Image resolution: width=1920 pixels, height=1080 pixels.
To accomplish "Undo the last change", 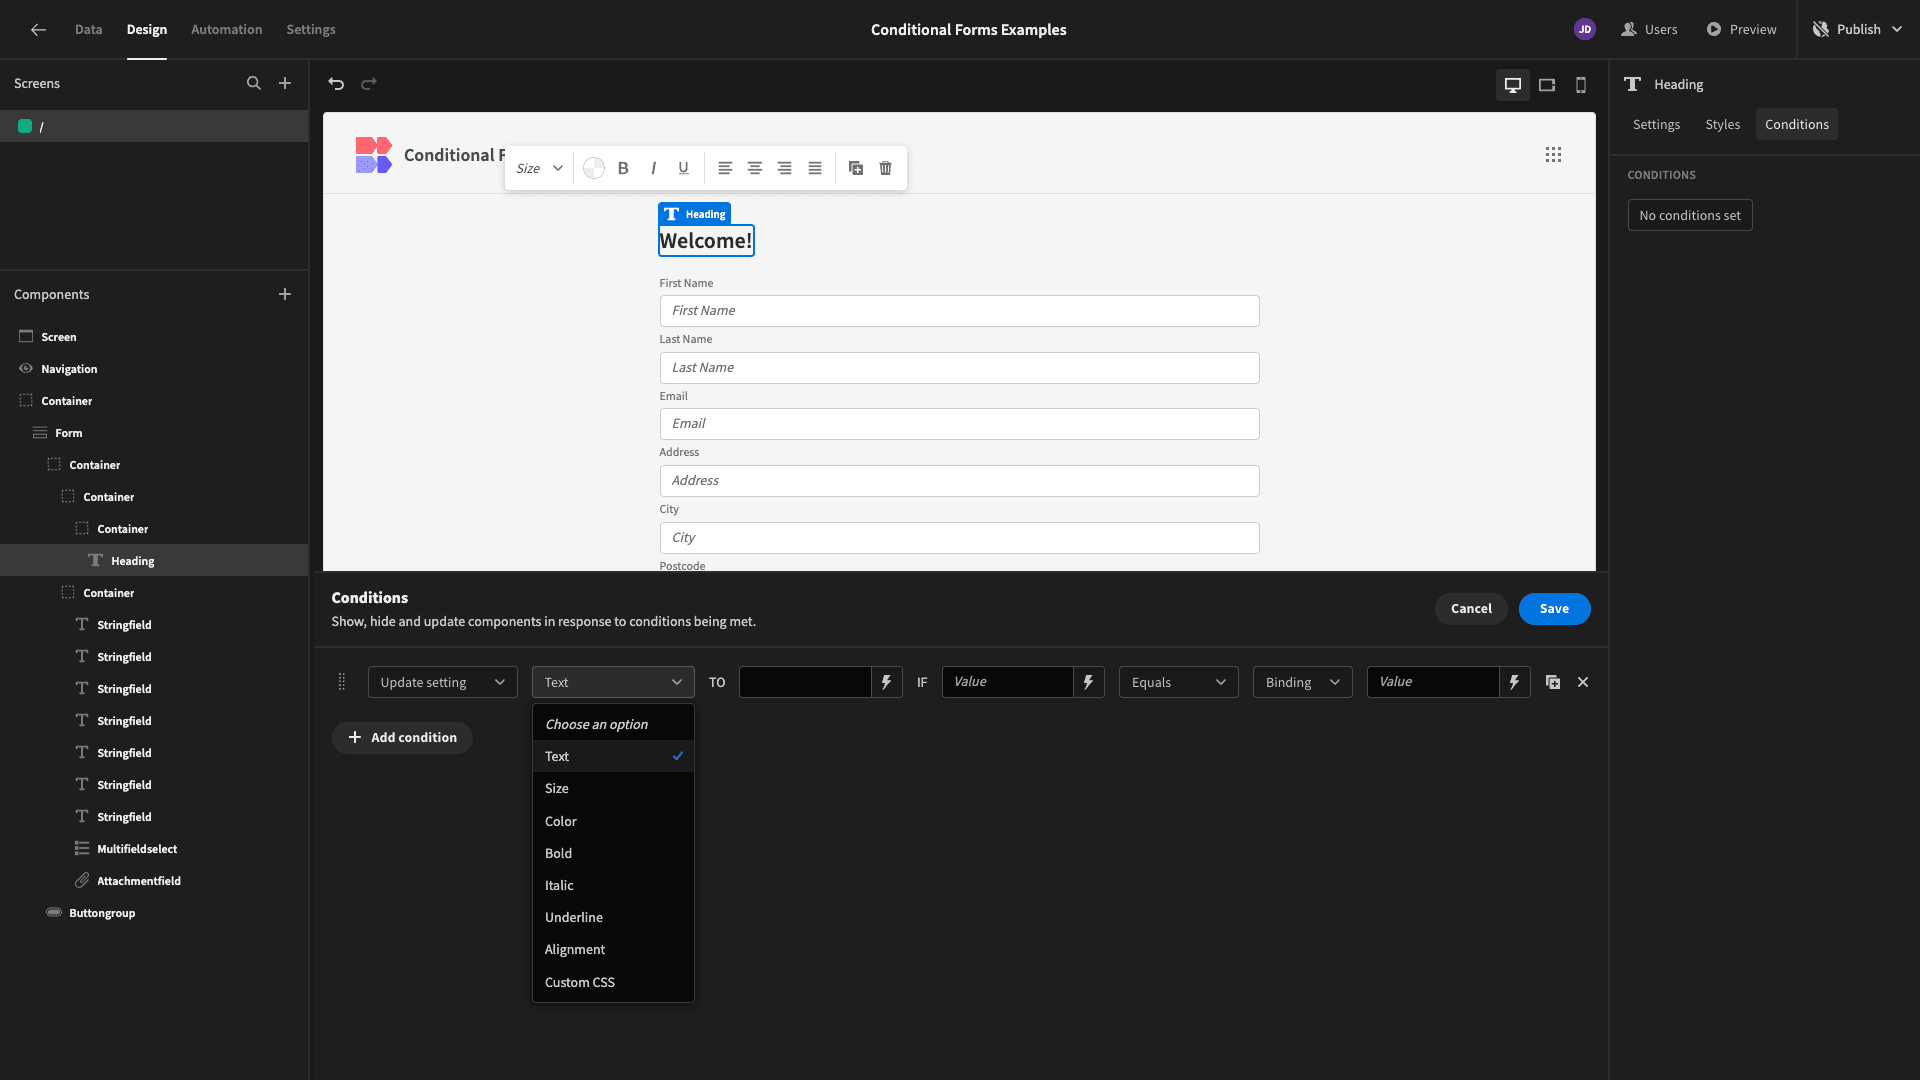I will coord(336,84).
